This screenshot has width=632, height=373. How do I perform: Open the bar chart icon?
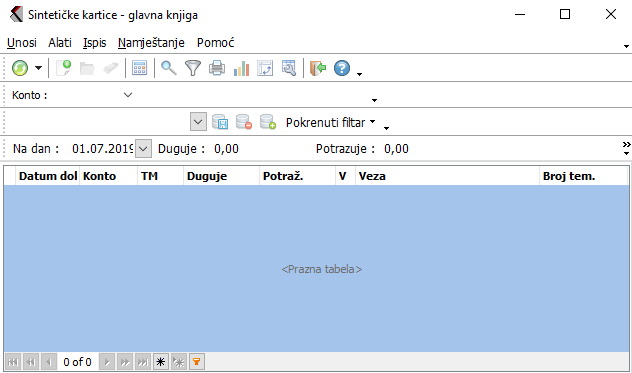point(241,68)
